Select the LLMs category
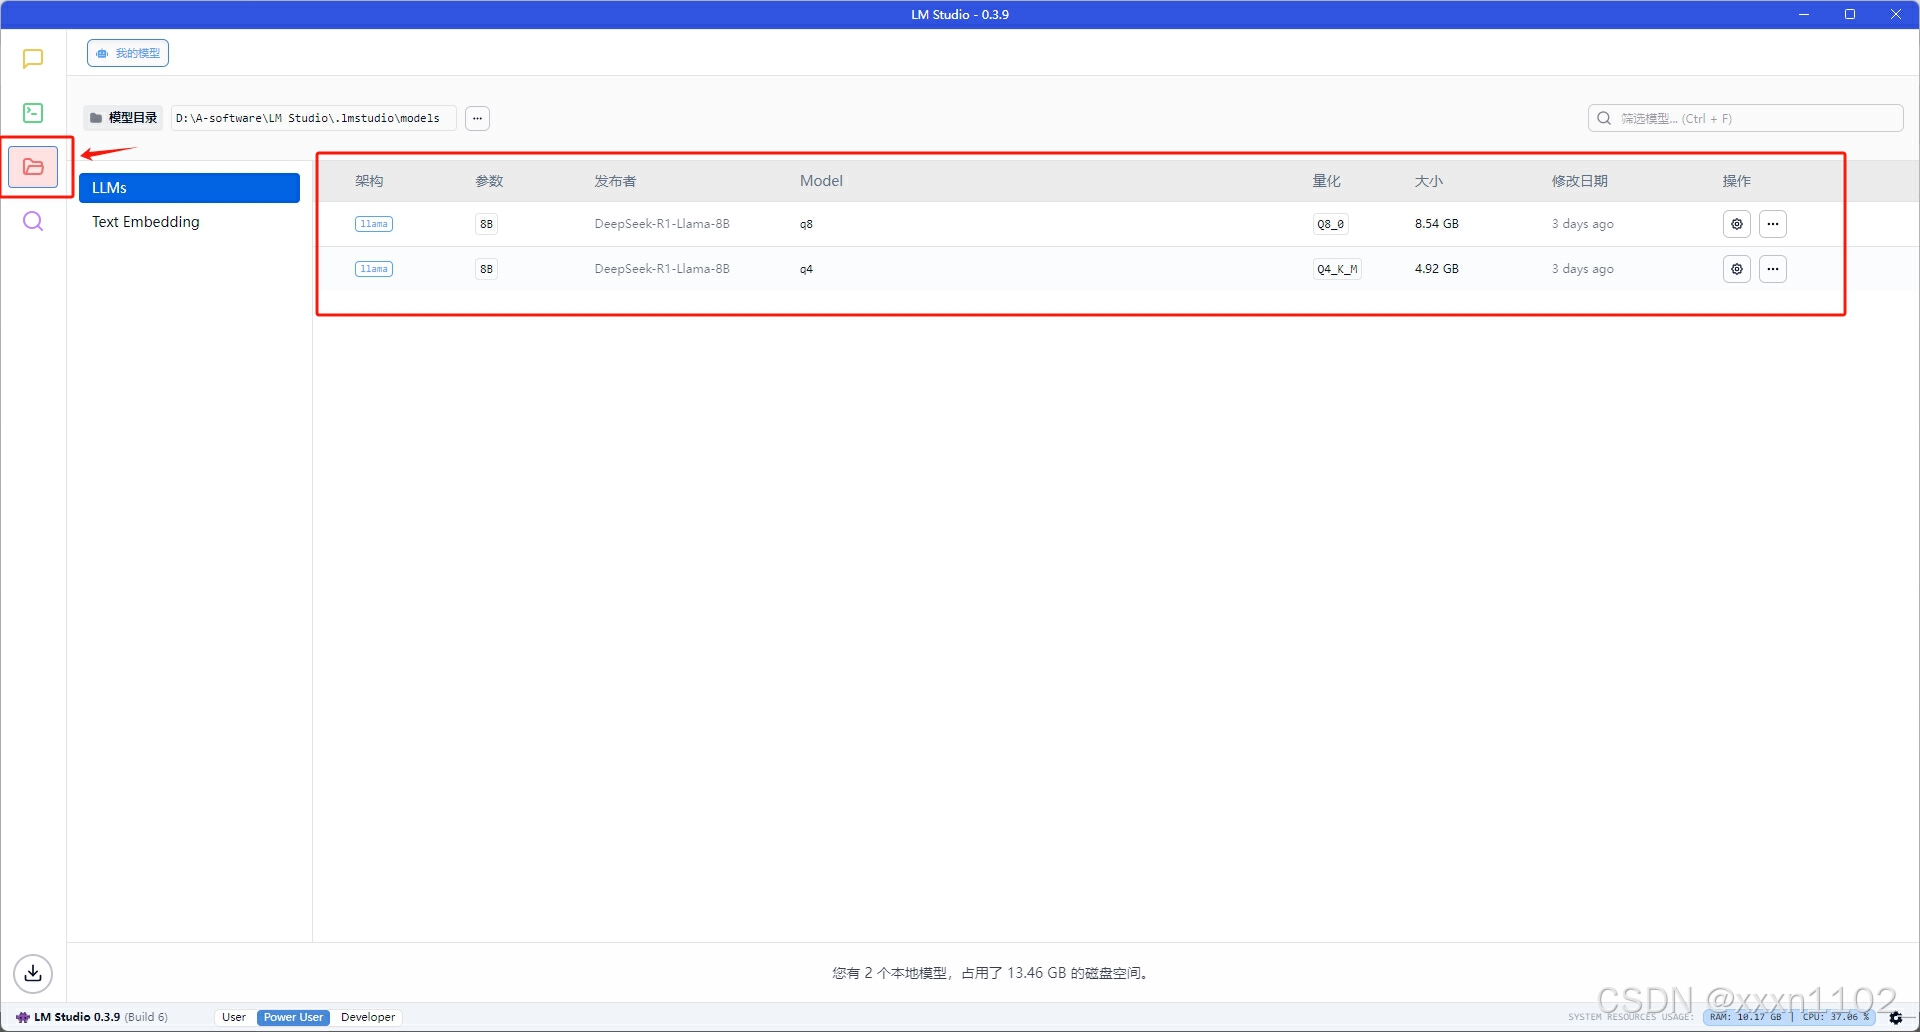The image size is (1920, 1032). click(189, 188)
